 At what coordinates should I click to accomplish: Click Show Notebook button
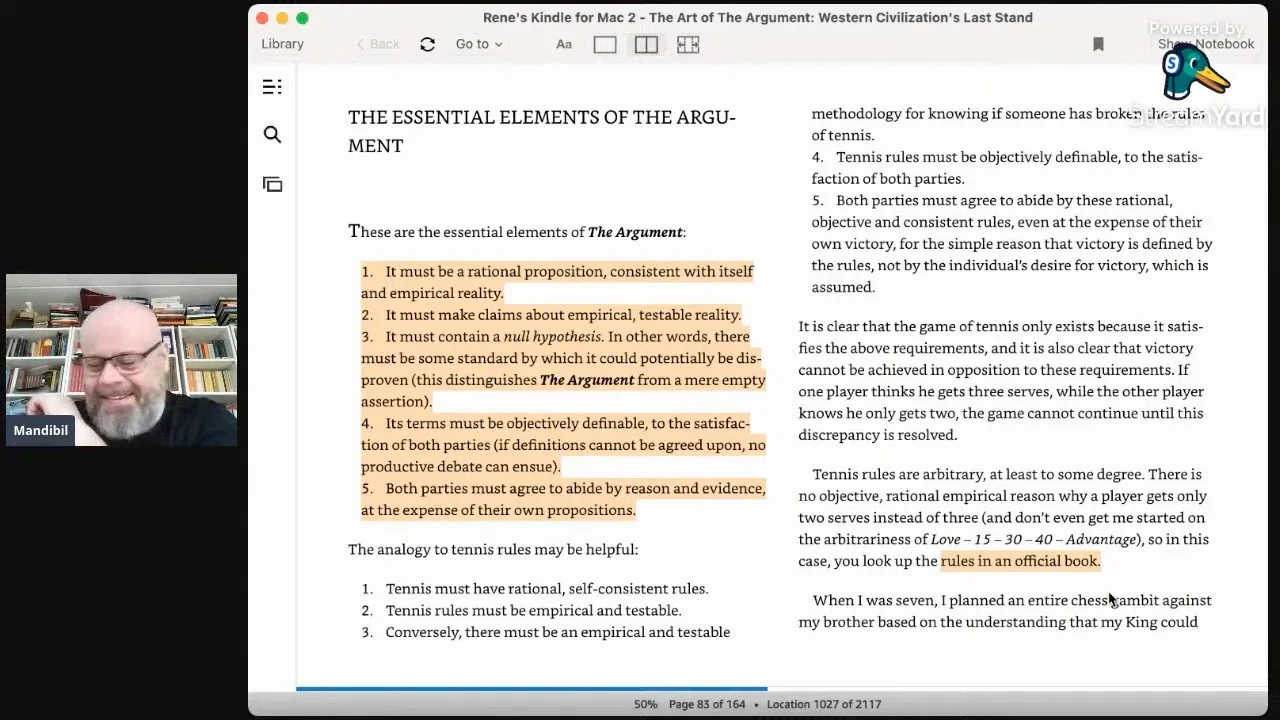pos(1206,44)
